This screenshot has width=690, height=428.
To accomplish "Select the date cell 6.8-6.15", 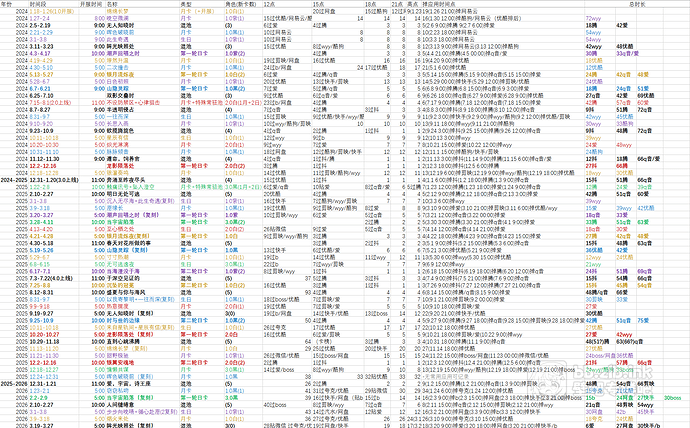I will pyautogui.click(x=40, y=264).
